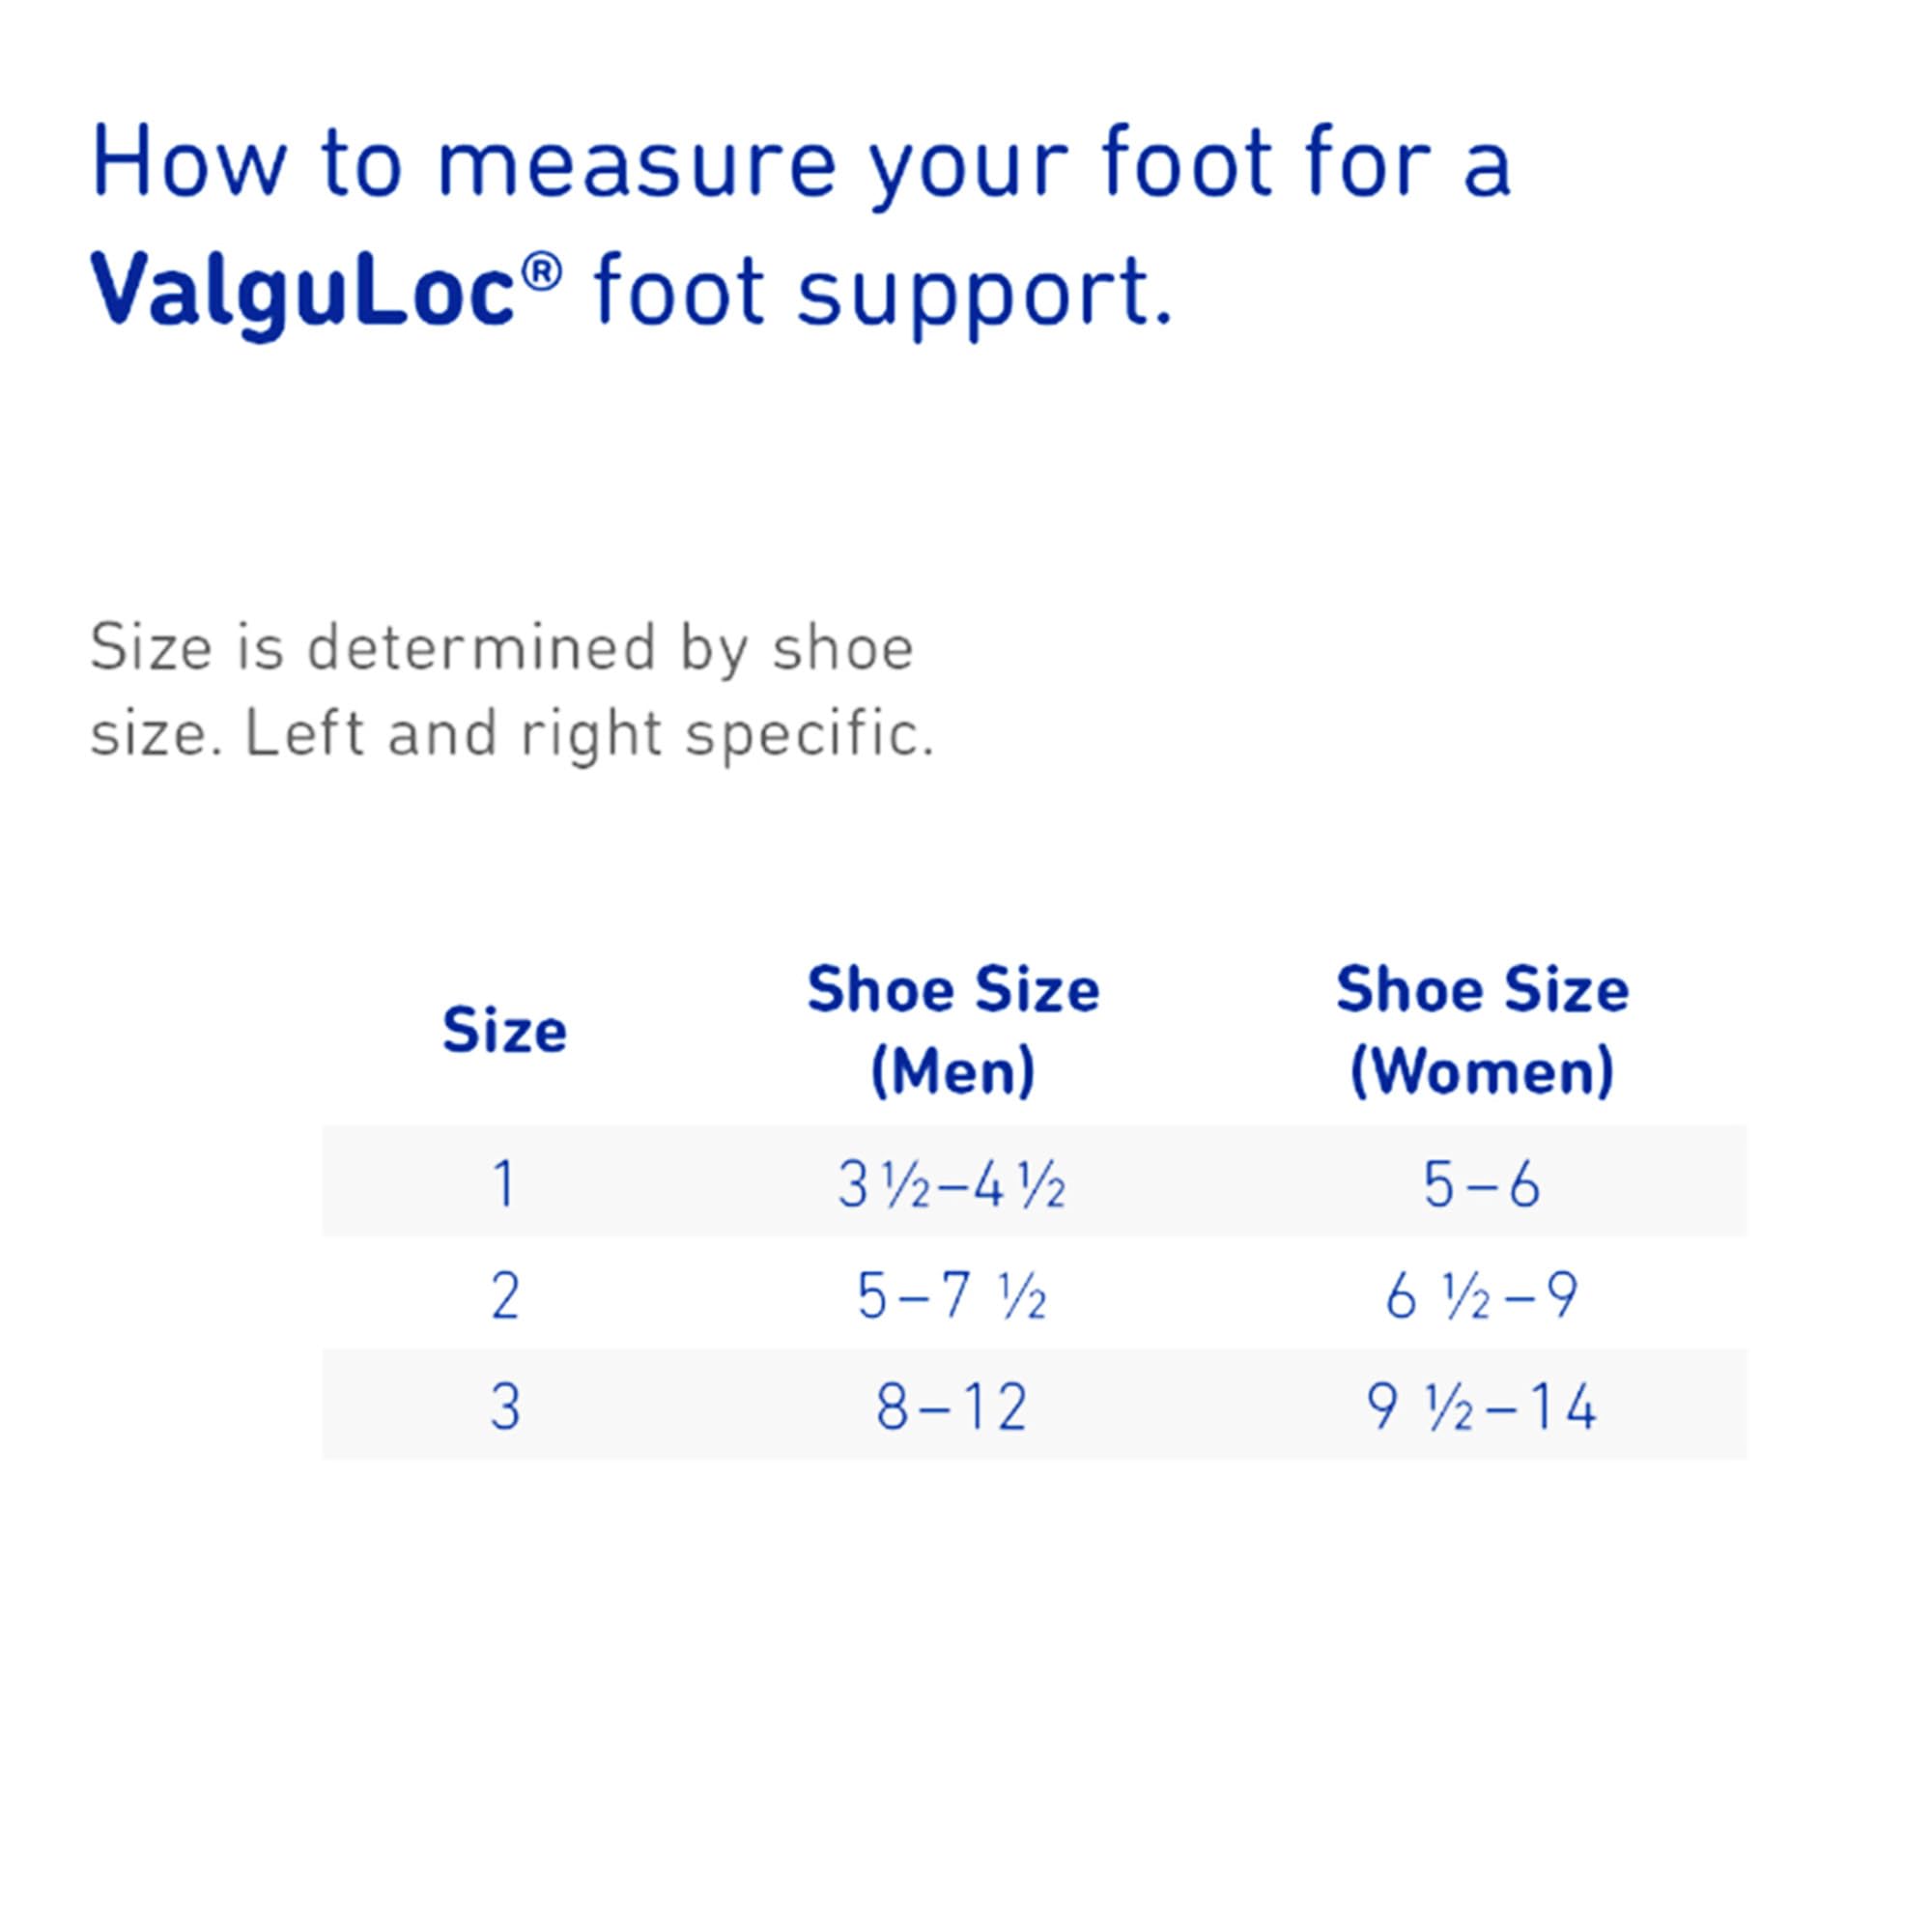Select the 'Shoe Size (Men)' column header
The height and width of the screenshot is (1932, 1932).
(x=952, y=1030)
